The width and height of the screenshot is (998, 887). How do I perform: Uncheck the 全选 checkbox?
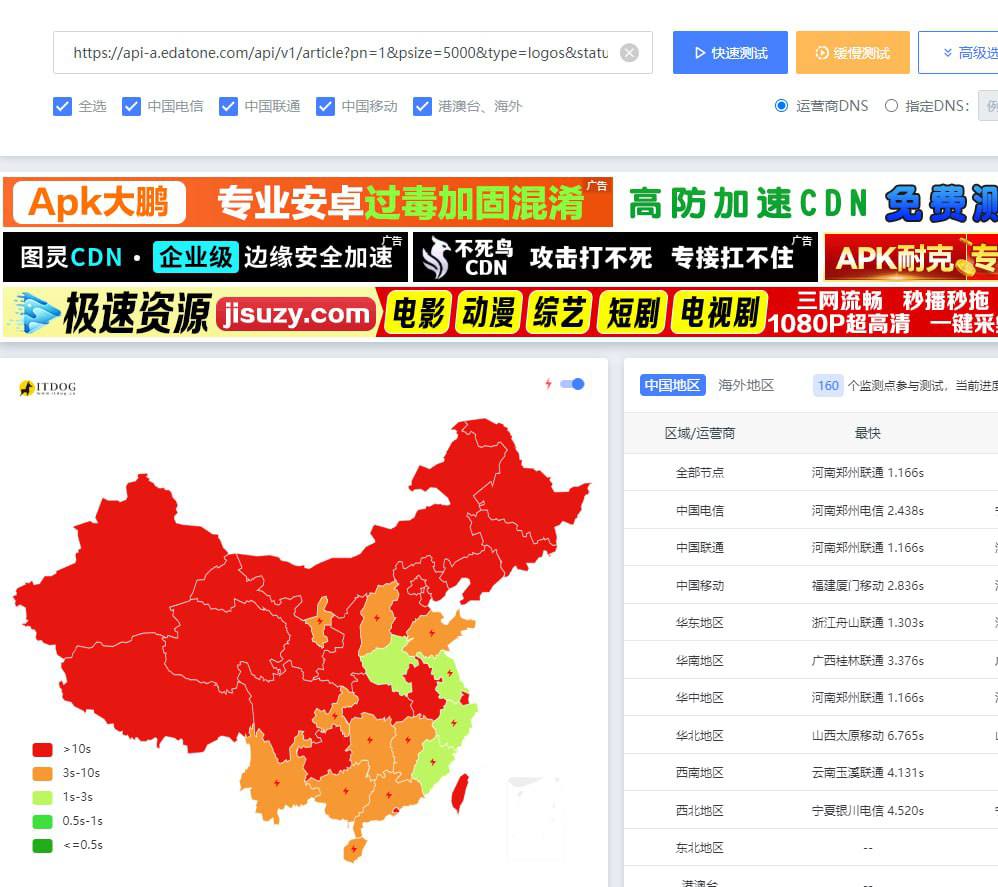(x=63, y=106)
